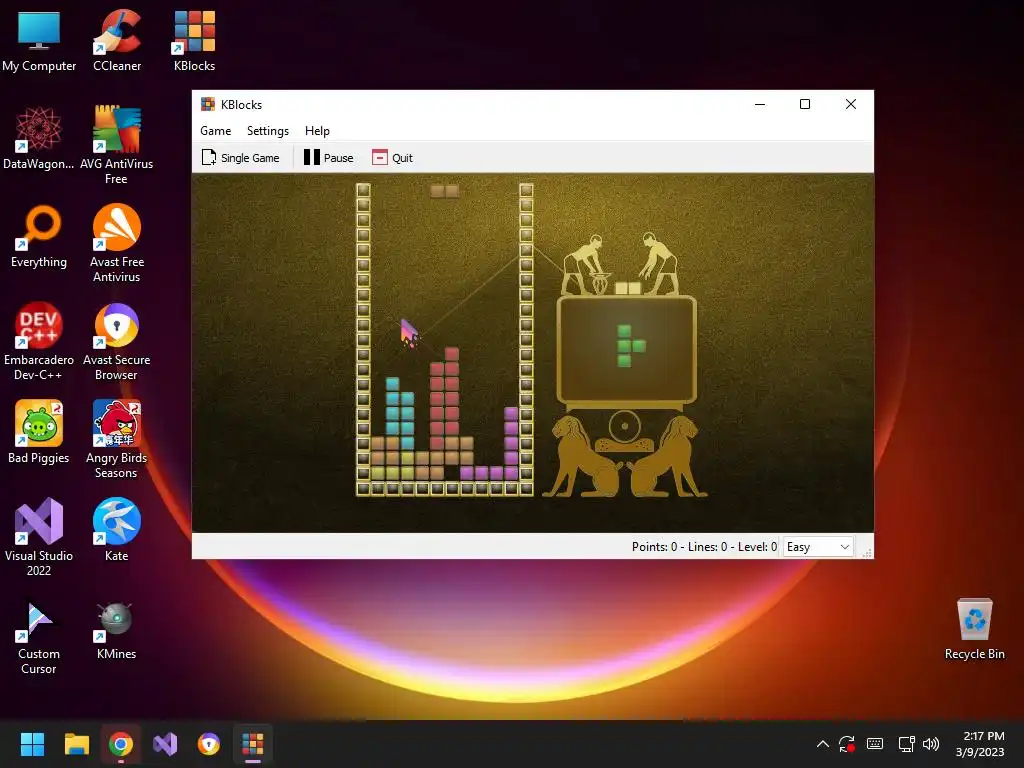This screenshot has height=768, width=1024.
Task: Open the clock showing 2:17 PM
Action: [980, 744]
